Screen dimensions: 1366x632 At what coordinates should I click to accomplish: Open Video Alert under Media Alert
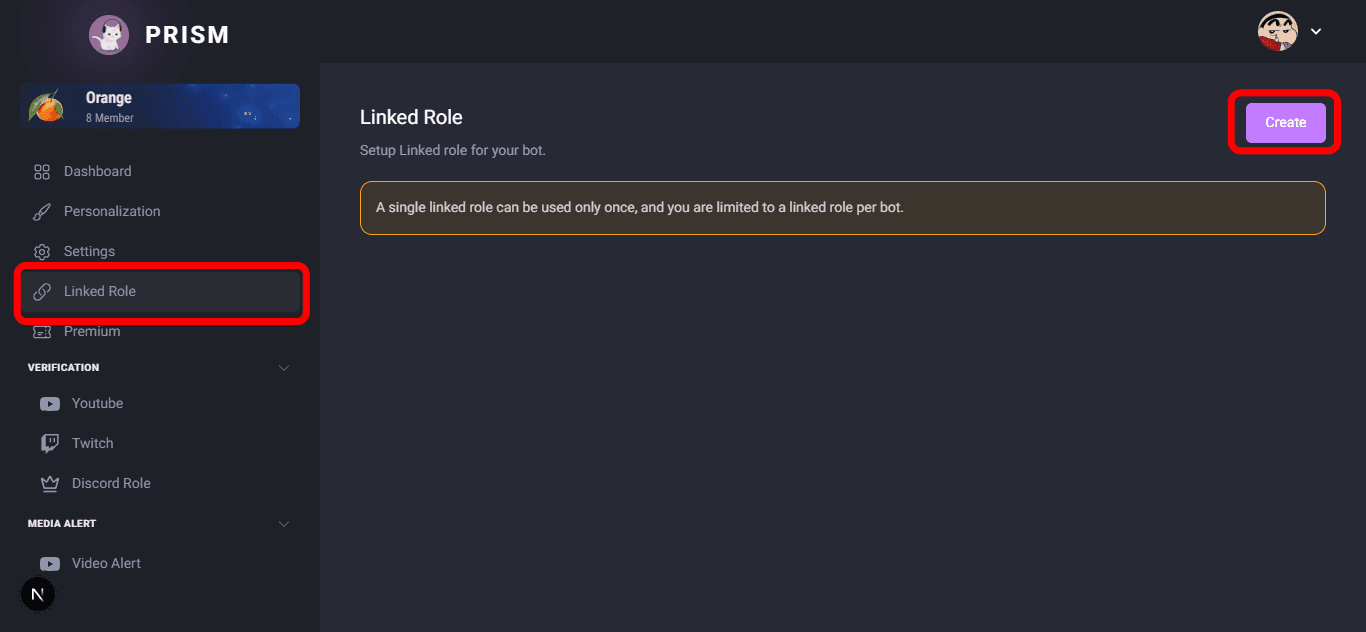point(106,563)
